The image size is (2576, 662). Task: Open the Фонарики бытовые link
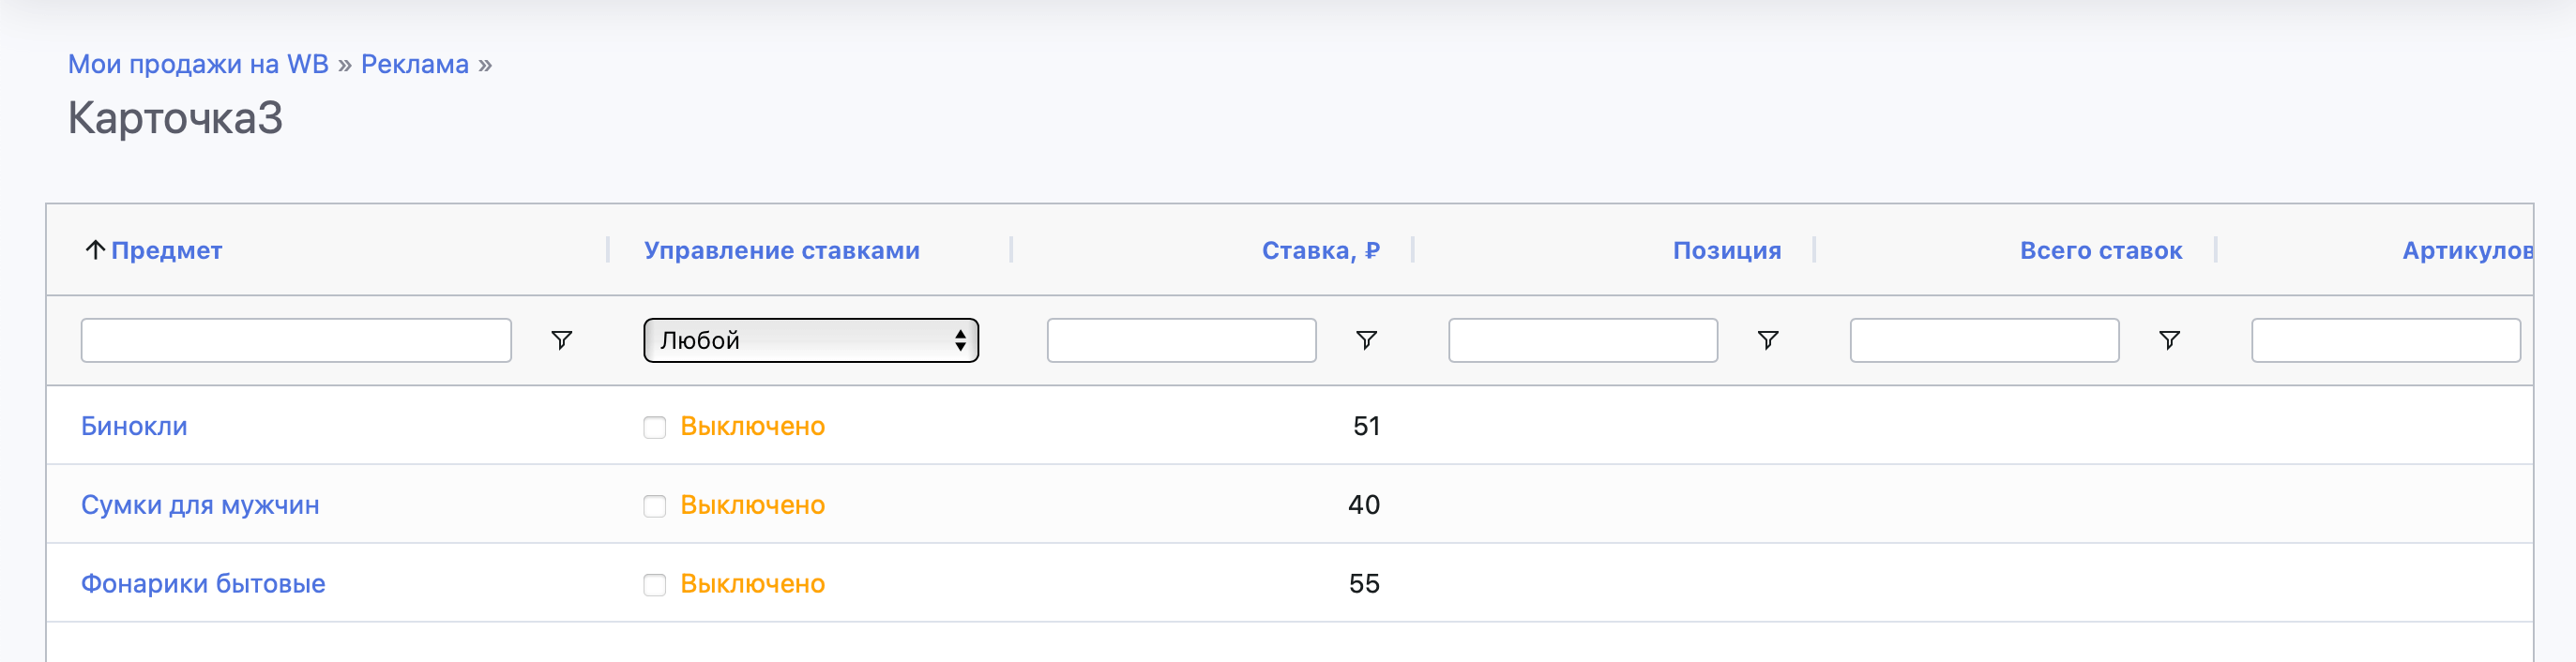pyautogui.click(x=203, y=583)
